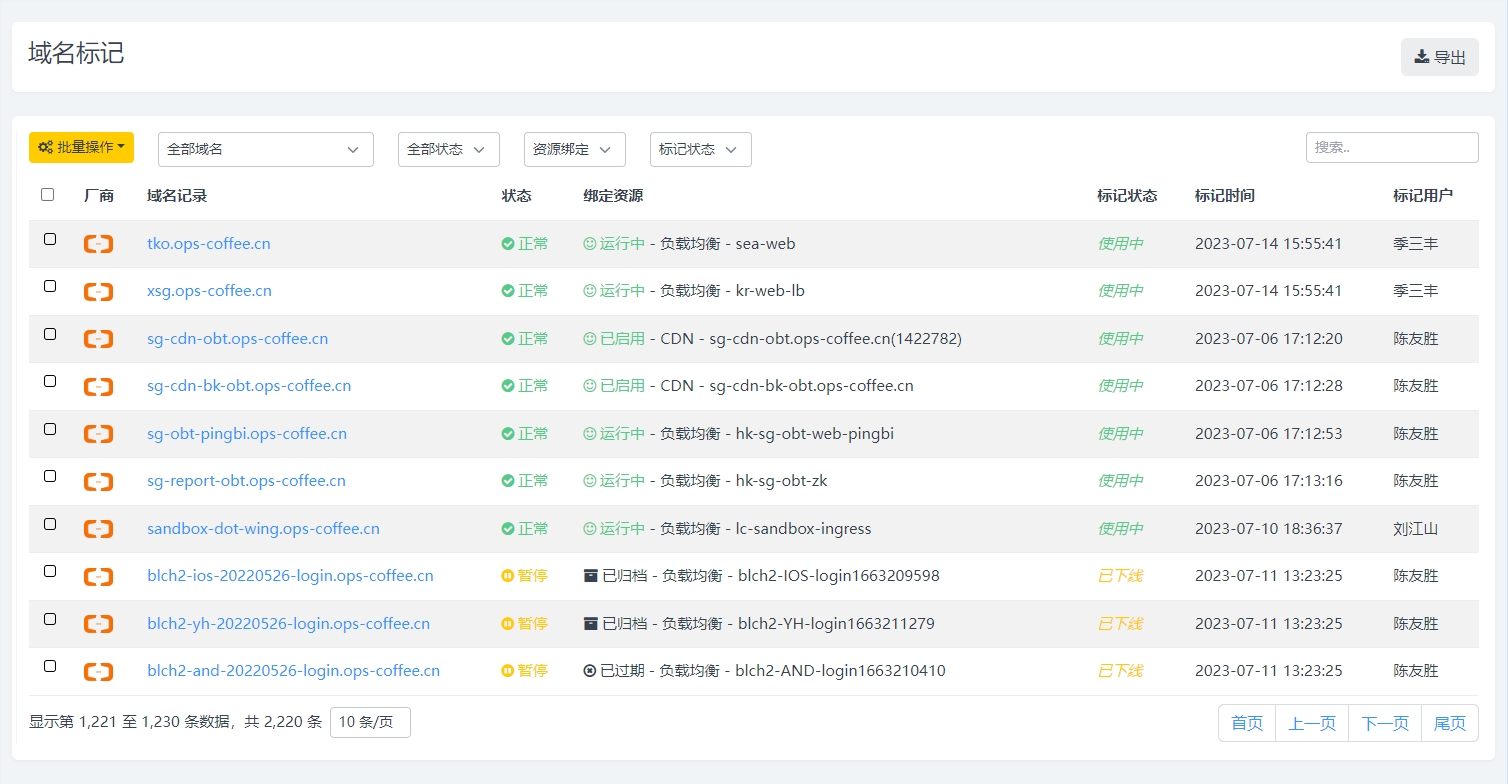Click the 运行中 smiley icon for hk-sg-obt-zk

(590, 481)
